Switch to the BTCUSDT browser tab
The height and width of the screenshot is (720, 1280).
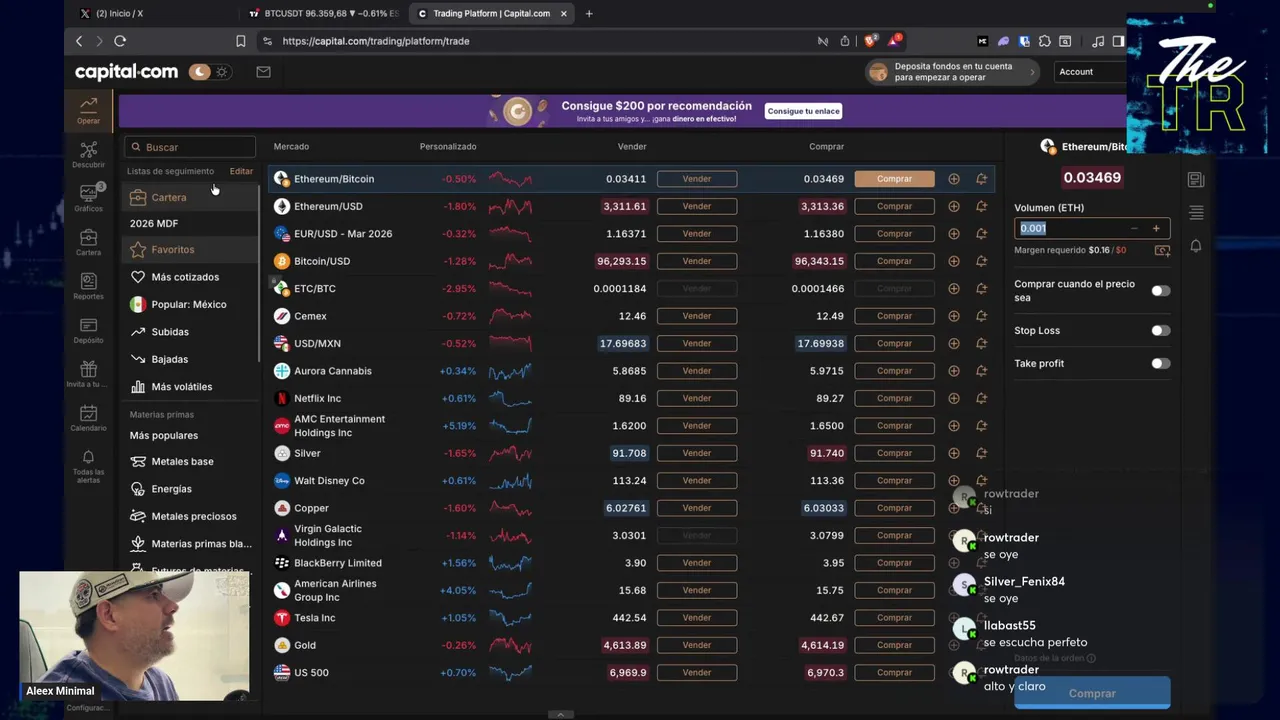click(x=322, y=14)
